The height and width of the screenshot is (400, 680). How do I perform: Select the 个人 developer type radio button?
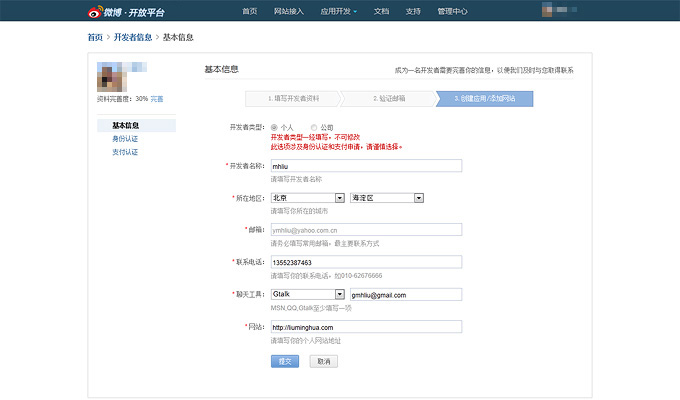click(275, 128)
